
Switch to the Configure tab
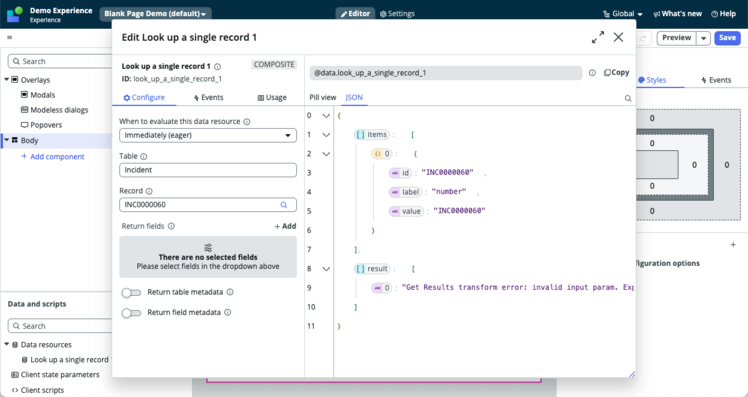(x=144, y=97)
